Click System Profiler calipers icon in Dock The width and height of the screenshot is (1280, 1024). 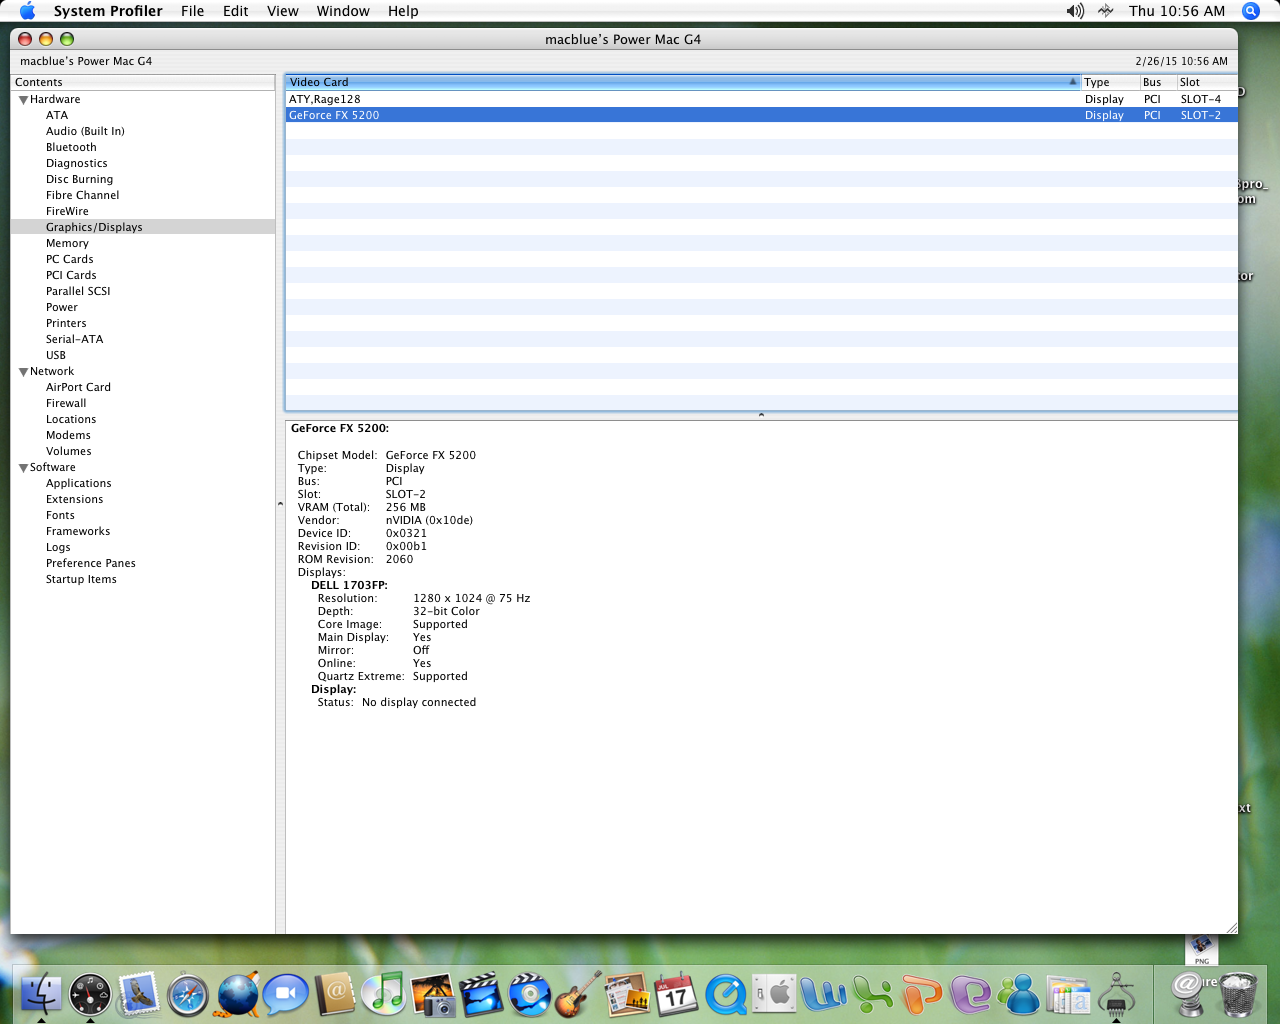click(x=1116, y=994)
